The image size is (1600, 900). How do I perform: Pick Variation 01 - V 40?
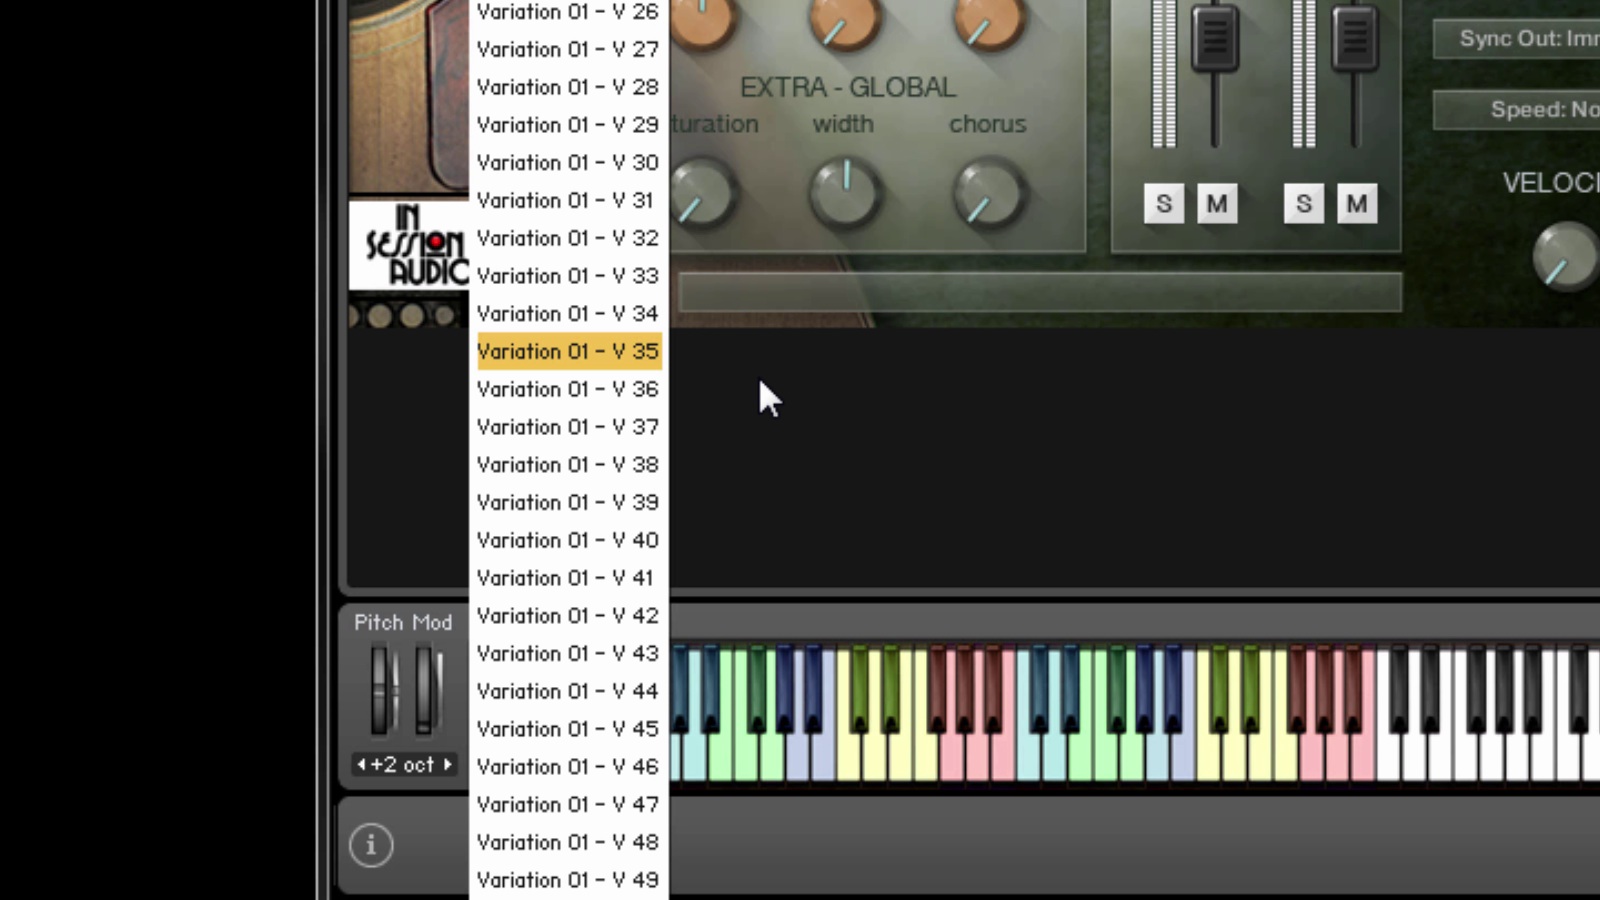click(x=568, y=540)
